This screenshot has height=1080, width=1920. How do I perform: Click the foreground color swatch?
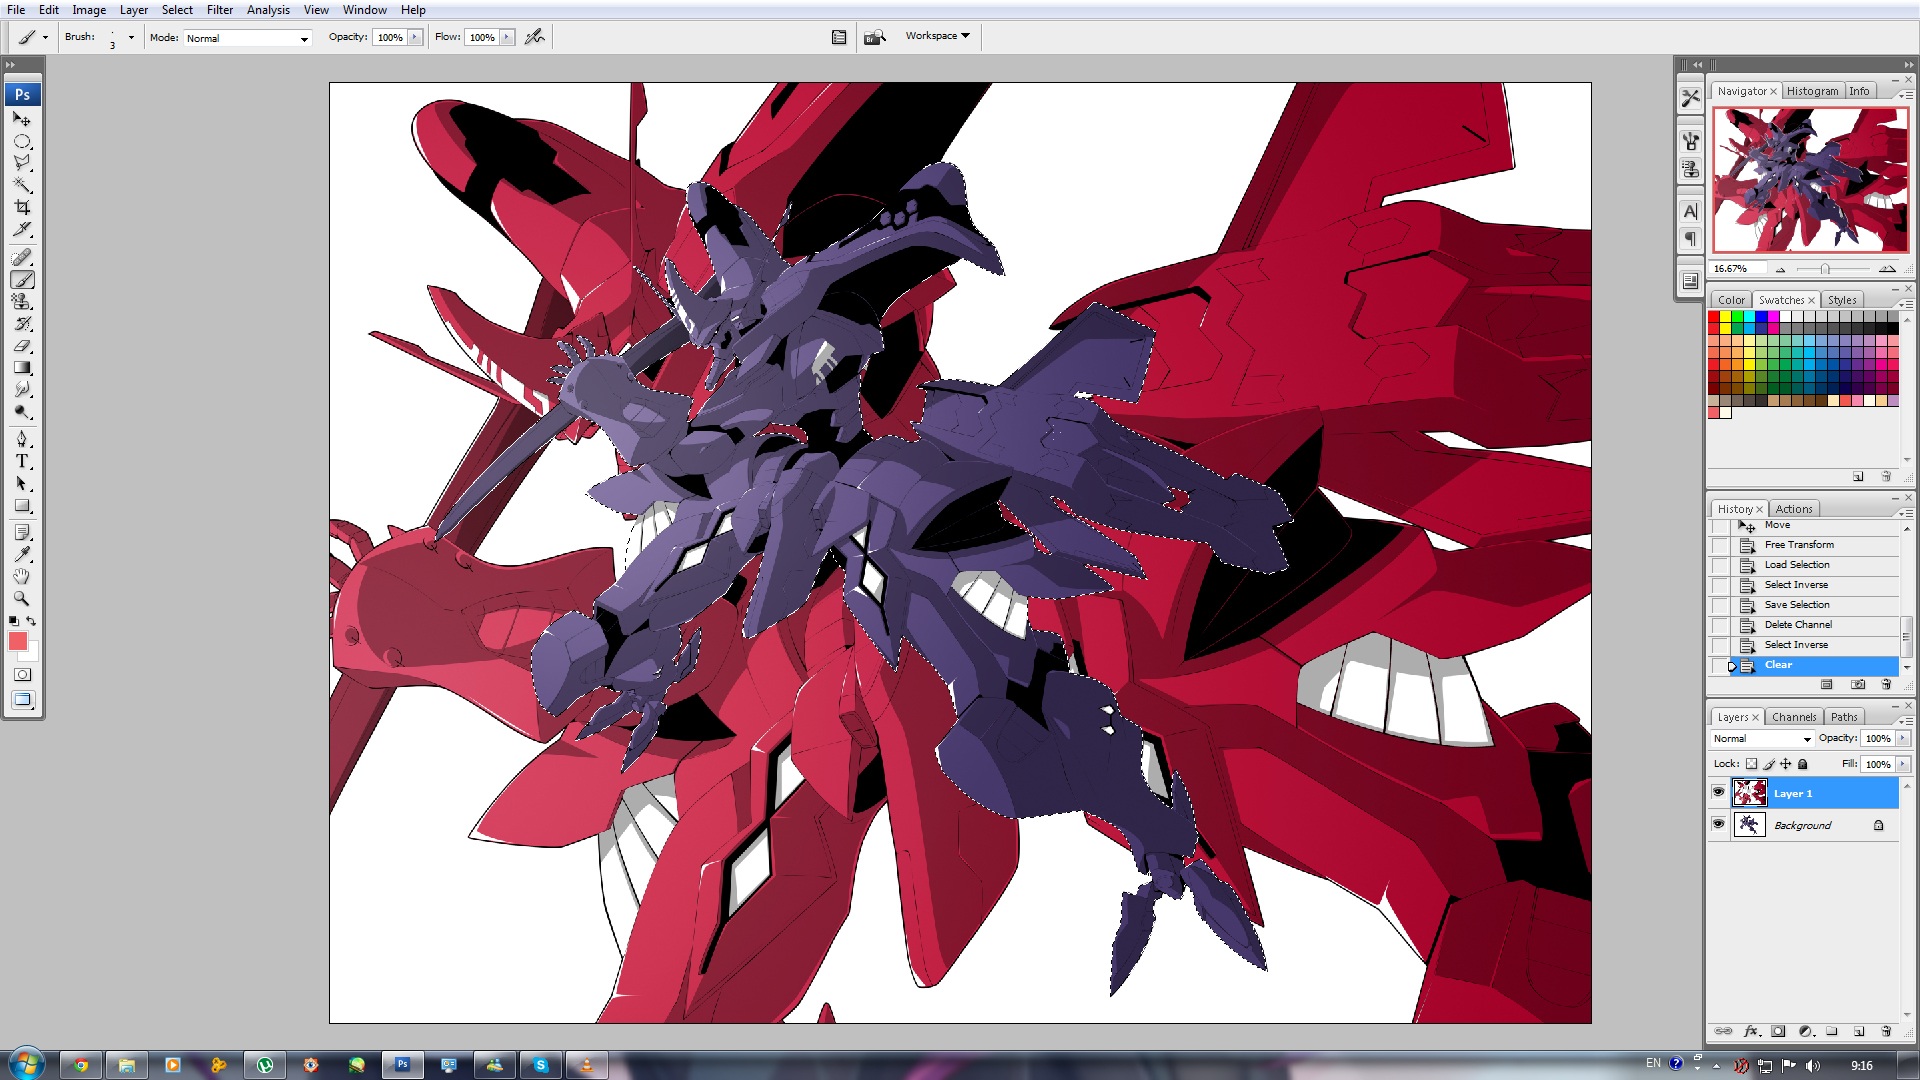(x=18, y=642)
